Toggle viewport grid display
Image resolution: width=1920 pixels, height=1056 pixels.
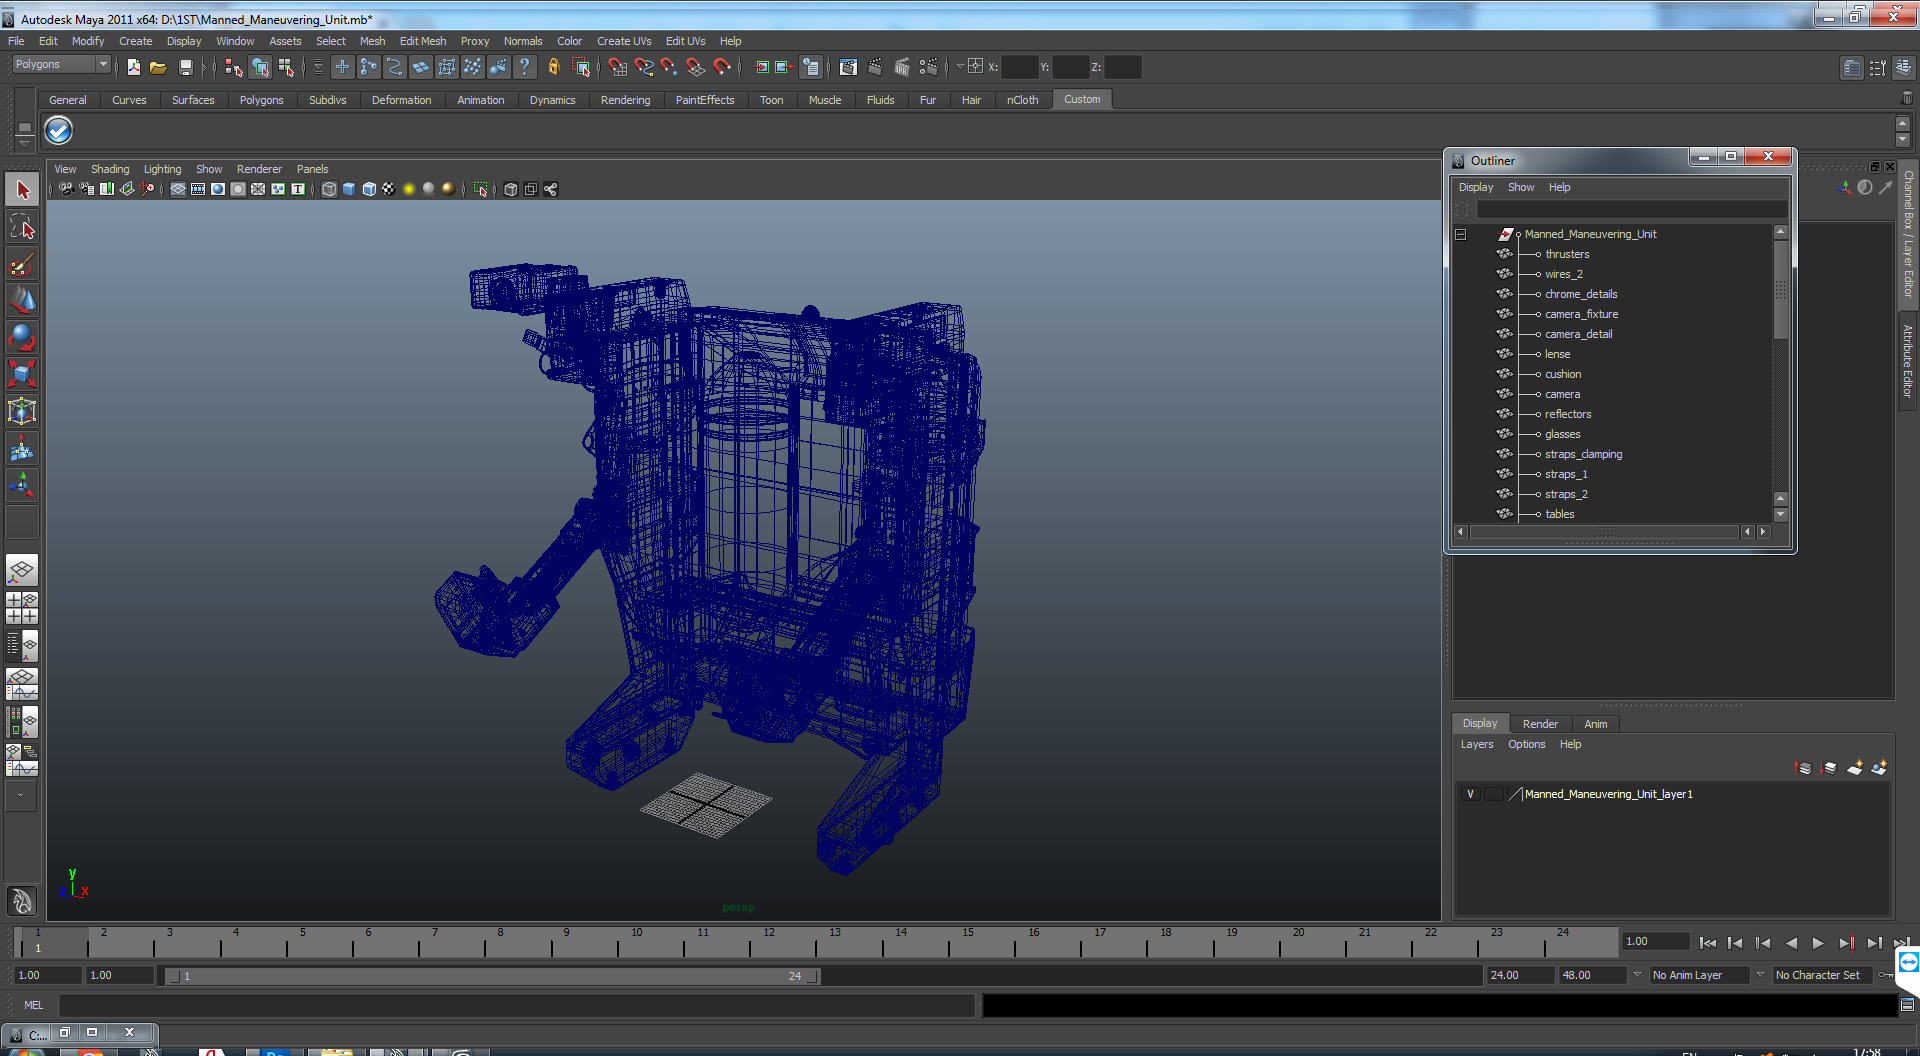tap(178, 189)
